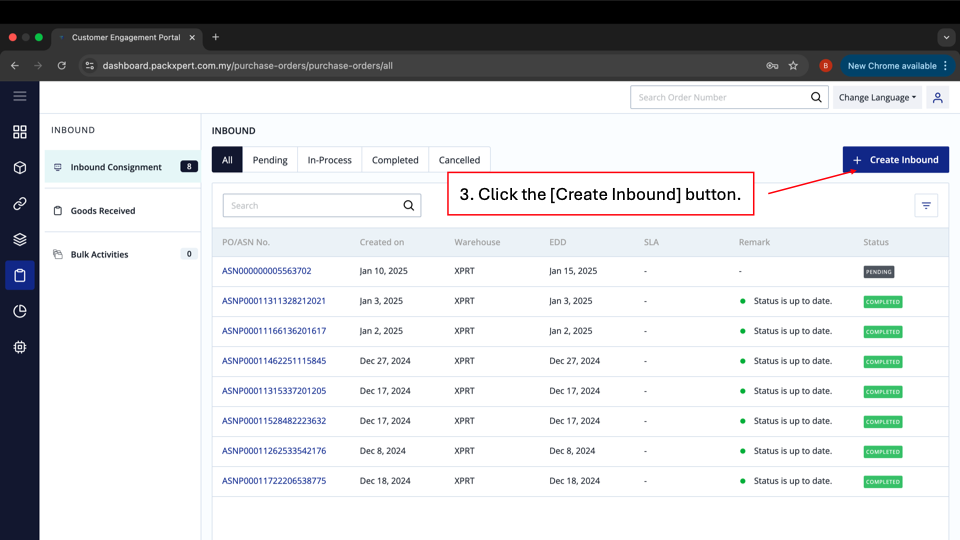Select the All tab
Screen dimensions: 960x540
[227, 160]
